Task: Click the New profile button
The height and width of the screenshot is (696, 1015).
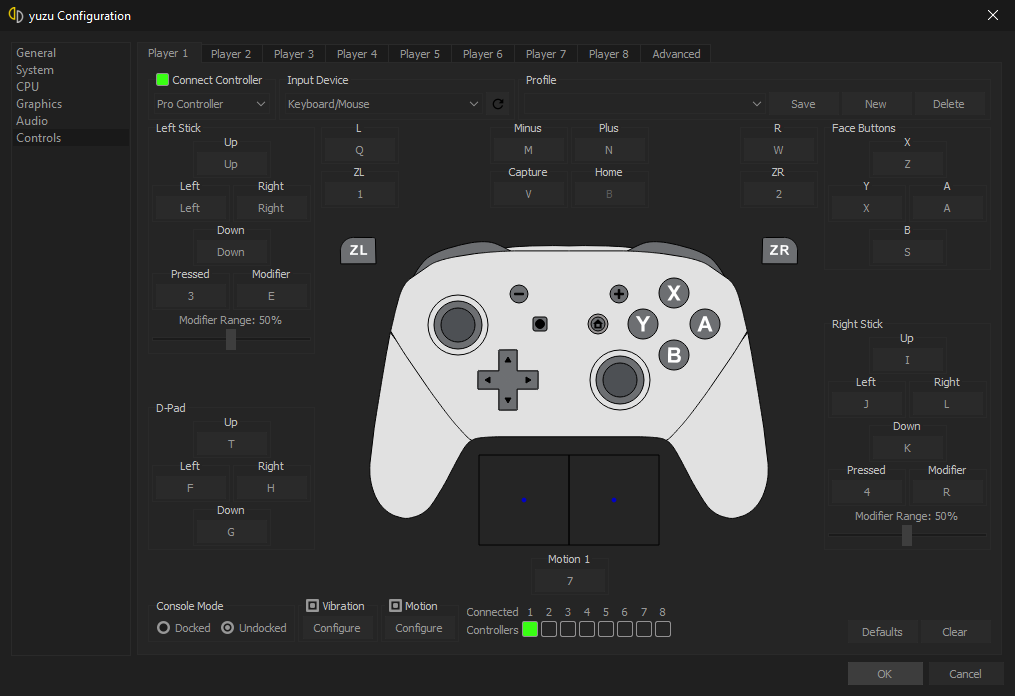Action: (x=875, y=104)
